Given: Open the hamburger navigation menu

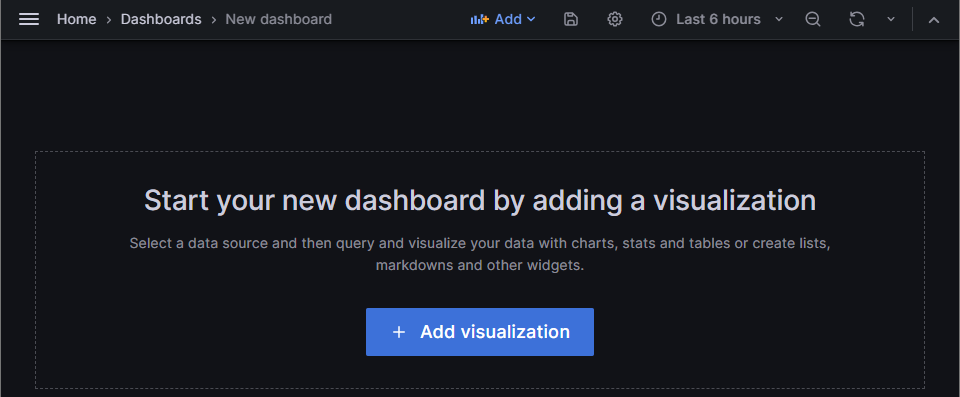Looking at the screenshot, I should [29, 20].
